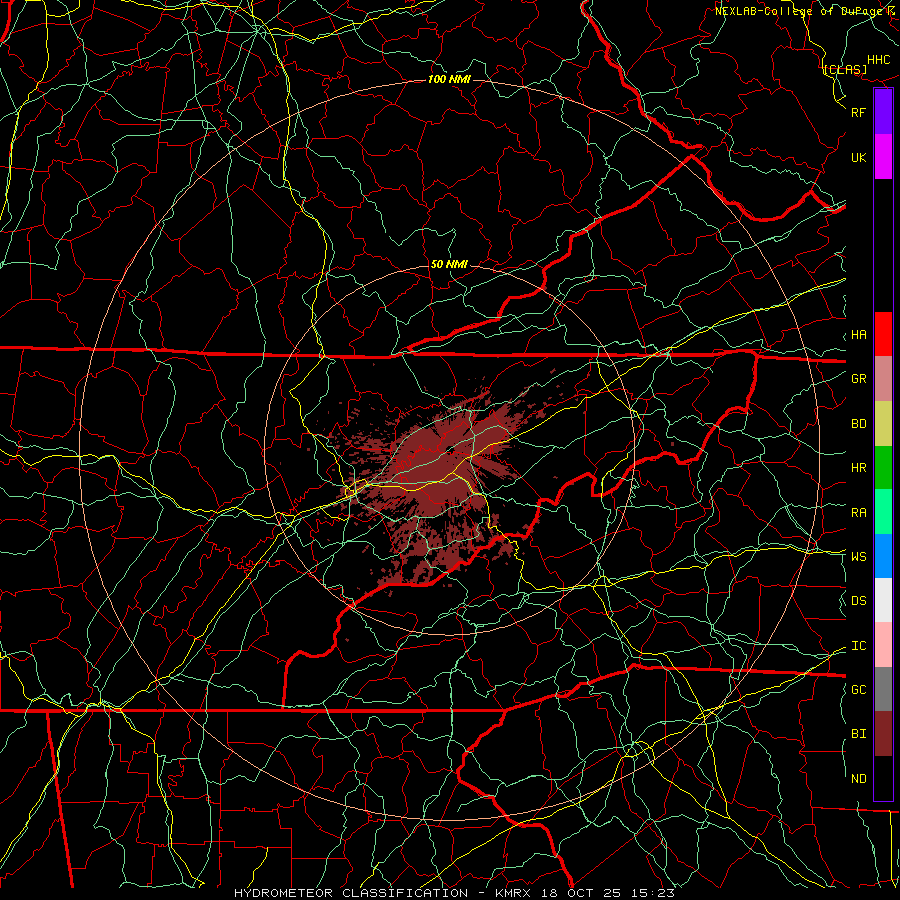900x900 pixels.
Task: Click the "HR" legend label
Action: pyautogui.click(x=859, y=467)
